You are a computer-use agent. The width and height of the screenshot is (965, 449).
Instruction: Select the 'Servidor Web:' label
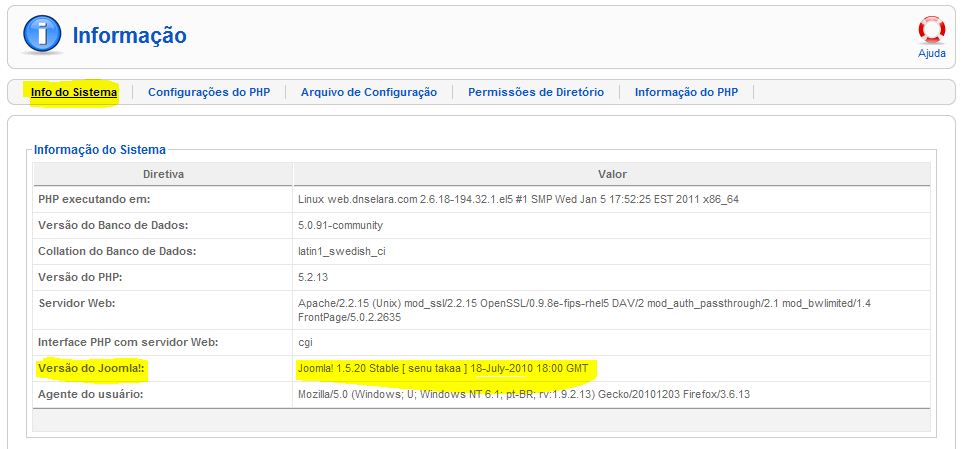77,304
